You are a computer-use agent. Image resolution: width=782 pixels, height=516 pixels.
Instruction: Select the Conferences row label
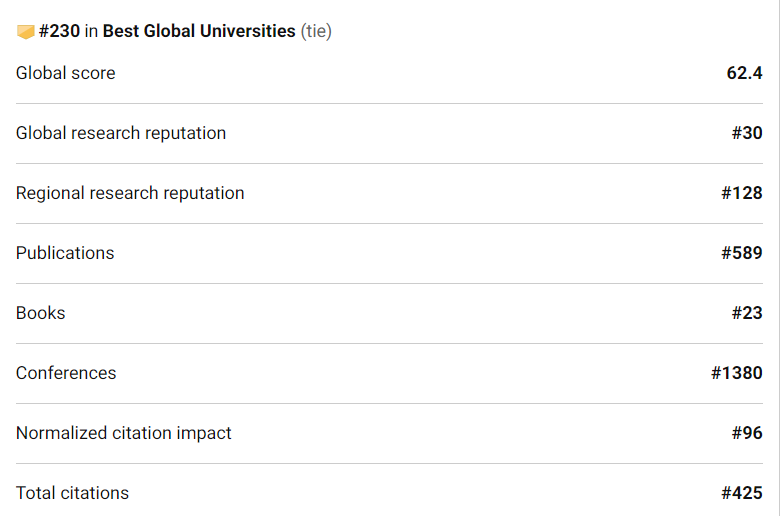(66, 373)
